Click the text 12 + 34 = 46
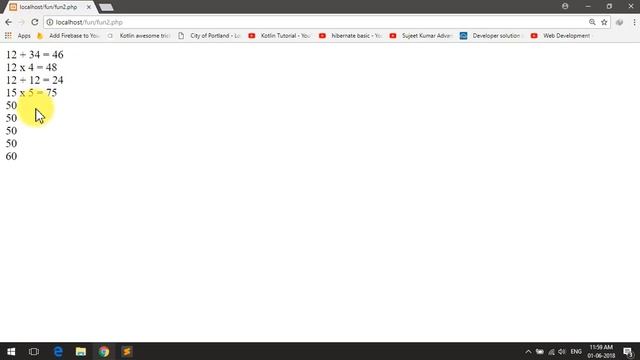The width and height of the screenshot is (640, 360). (x=35, y=55)
